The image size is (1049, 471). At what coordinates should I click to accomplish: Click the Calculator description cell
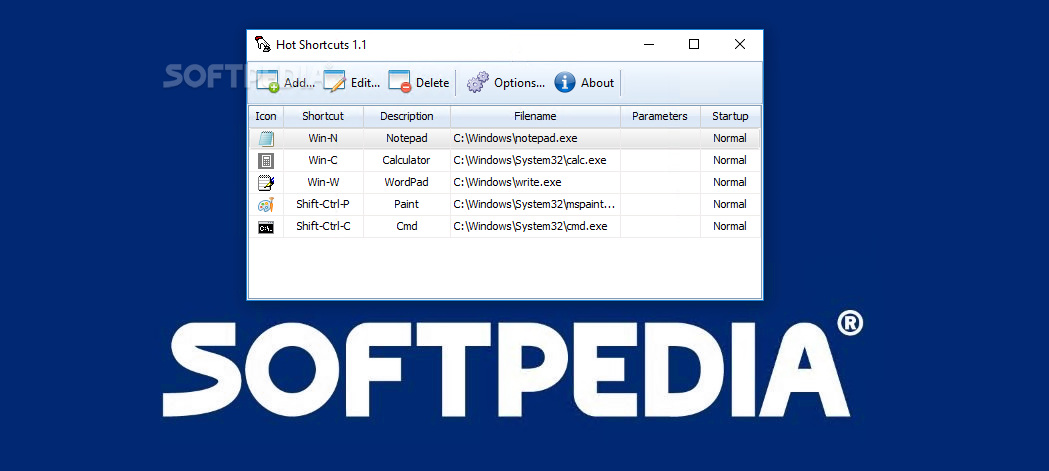click(x=407, y=161)
